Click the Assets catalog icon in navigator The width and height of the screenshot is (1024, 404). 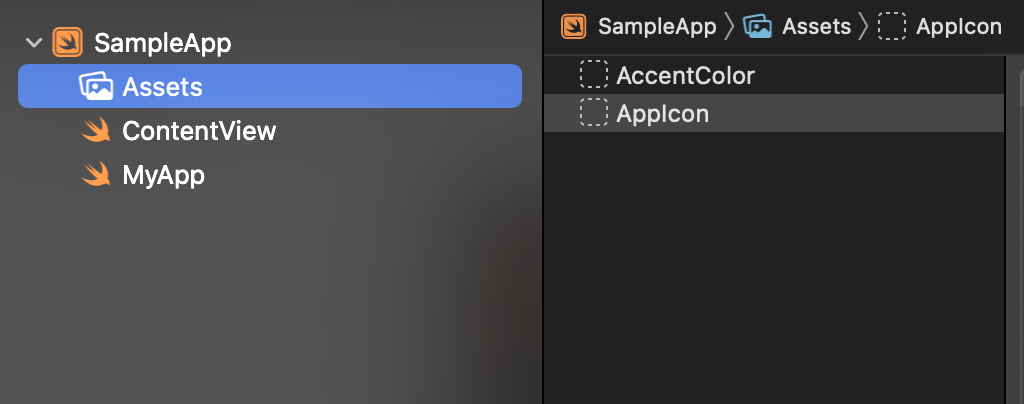click(96, 86)
